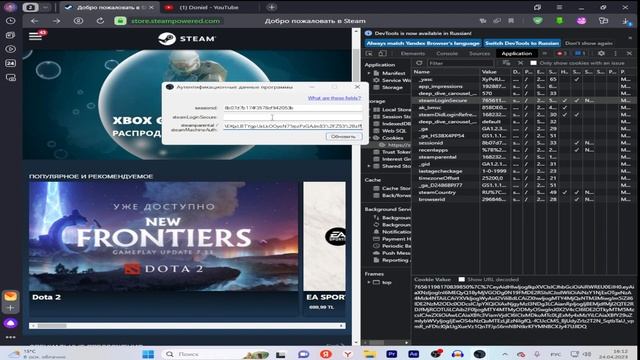Switch to the Elements tab in DevTools
This screenshot has height=360, width=640.
click(x=413, y=53)
